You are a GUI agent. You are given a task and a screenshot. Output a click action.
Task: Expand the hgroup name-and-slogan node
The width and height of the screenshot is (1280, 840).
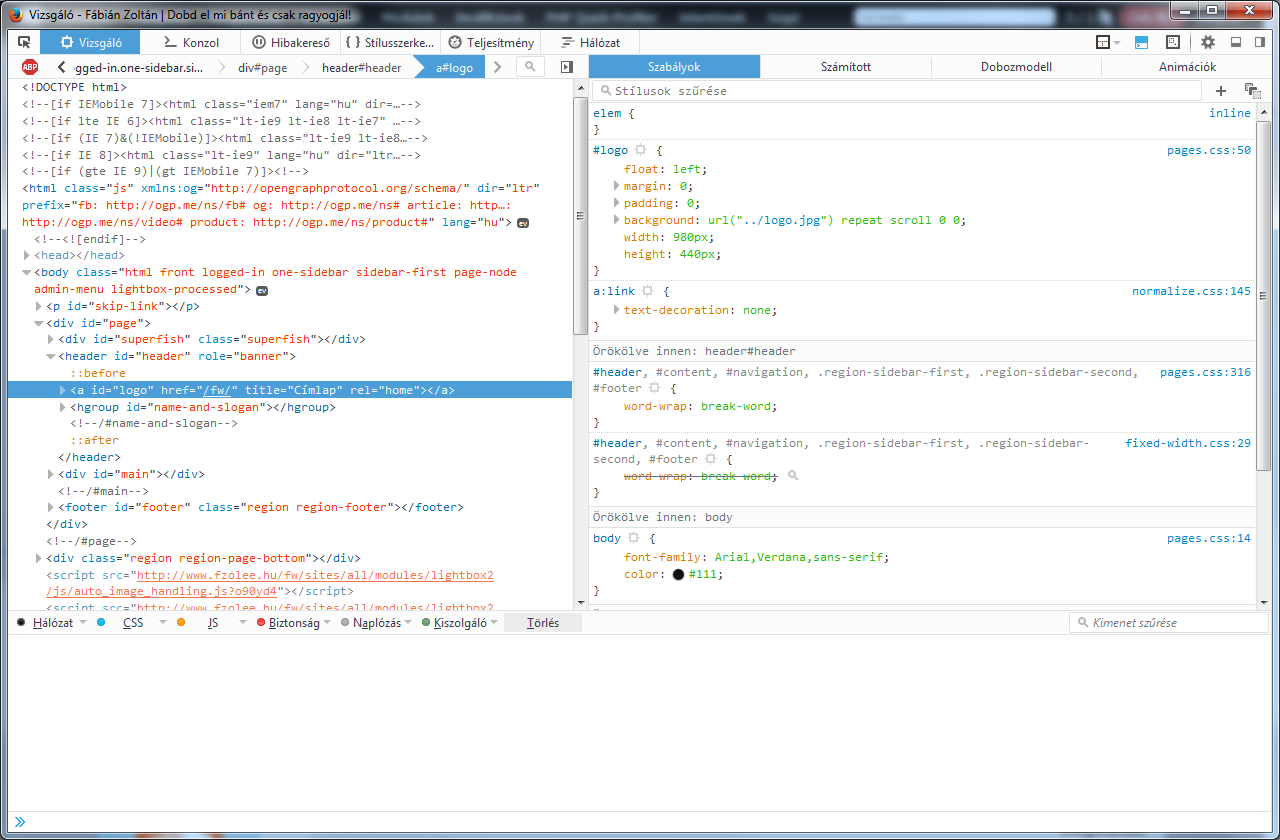(64, 407)
